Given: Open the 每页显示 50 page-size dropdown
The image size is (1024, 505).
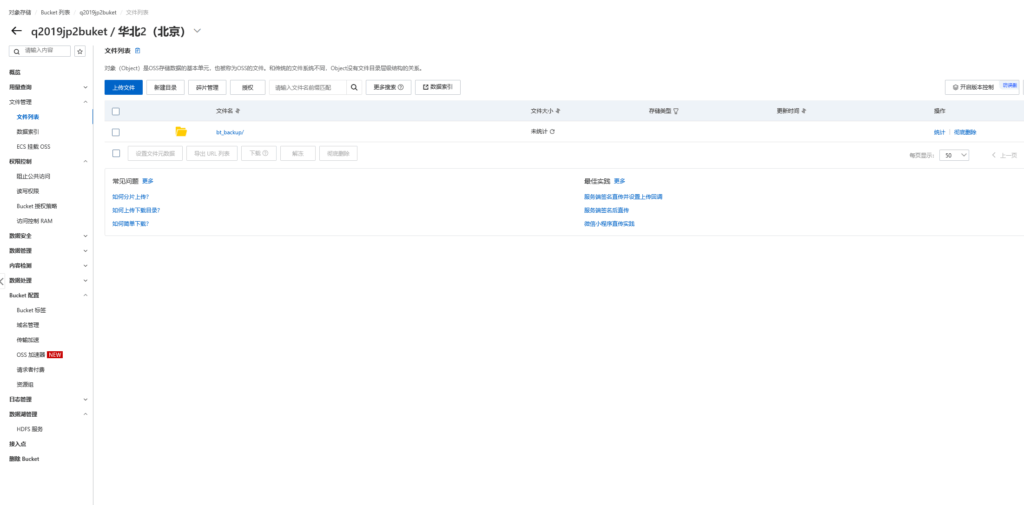Looking at the screenshot, I should click(x=954, y=155).
